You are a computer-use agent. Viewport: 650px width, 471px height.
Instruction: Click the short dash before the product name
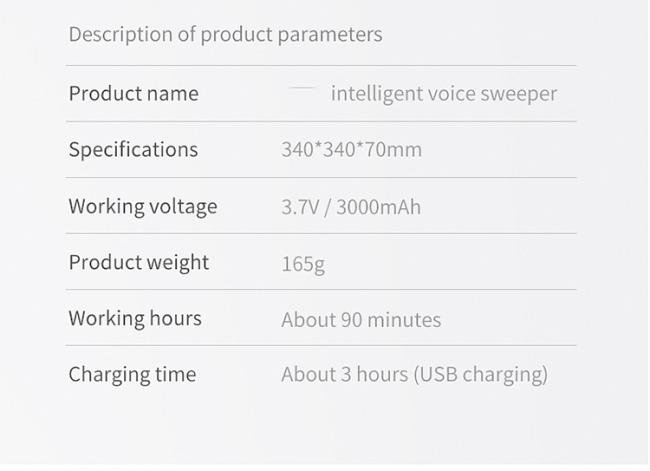point(302,88)
